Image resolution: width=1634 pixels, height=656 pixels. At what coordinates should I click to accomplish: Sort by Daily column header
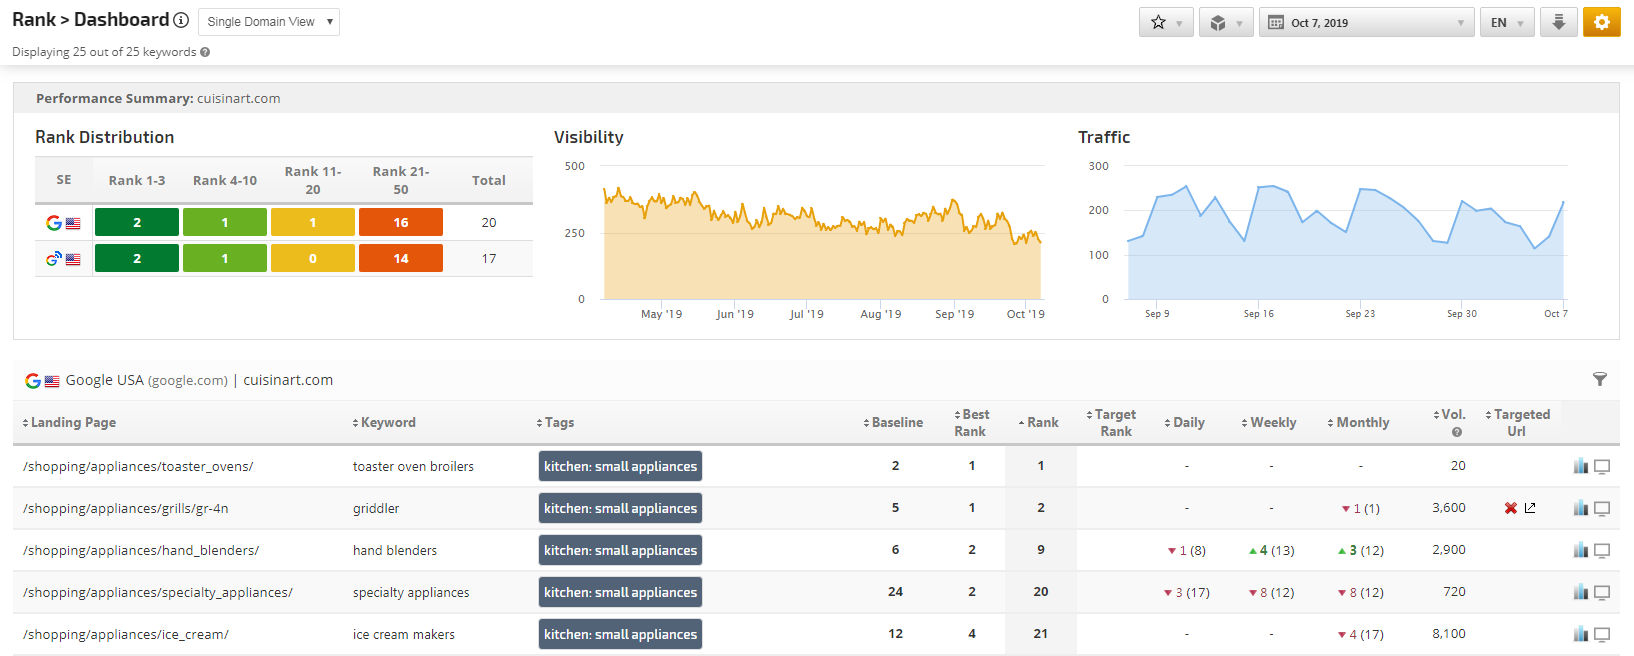point(1184,423)
